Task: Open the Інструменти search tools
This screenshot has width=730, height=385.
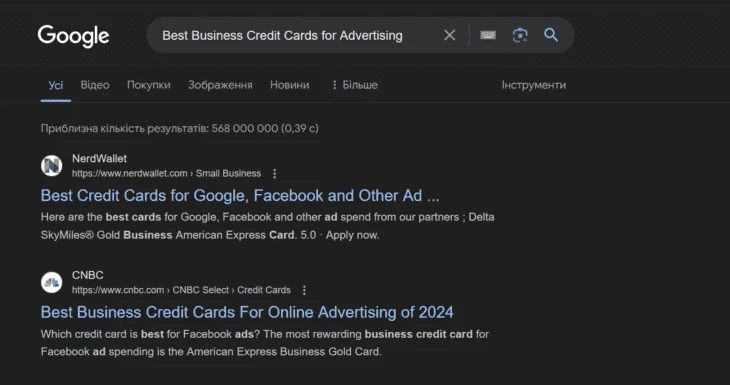Action: [534, 85]
